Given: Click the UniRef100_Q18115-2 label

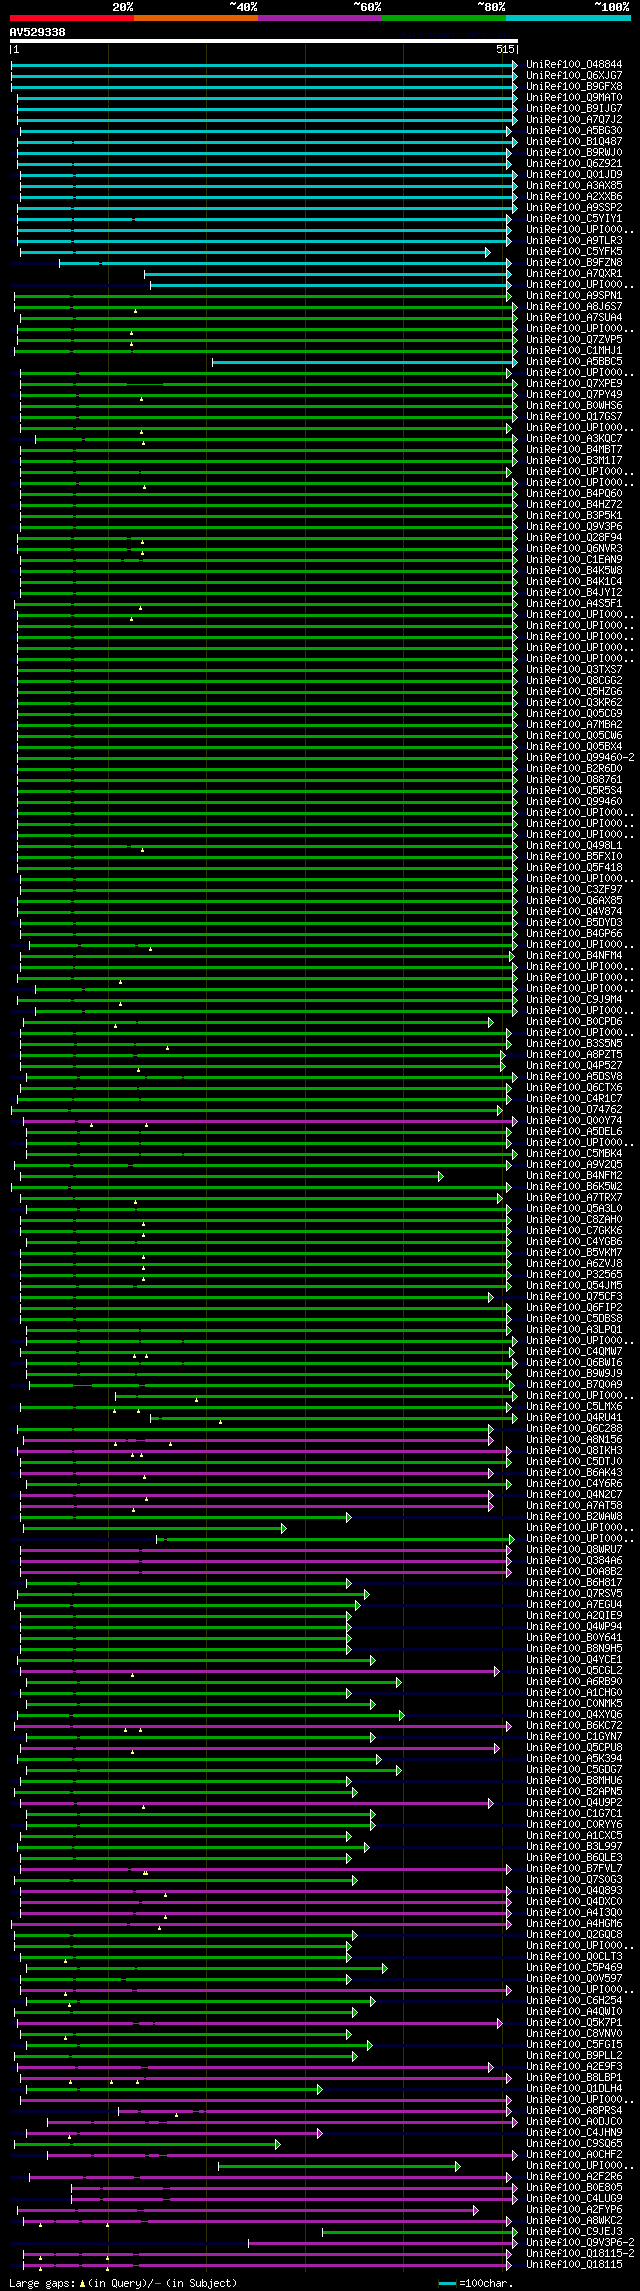Looking at the screenshot, I should coord(580,2253).
